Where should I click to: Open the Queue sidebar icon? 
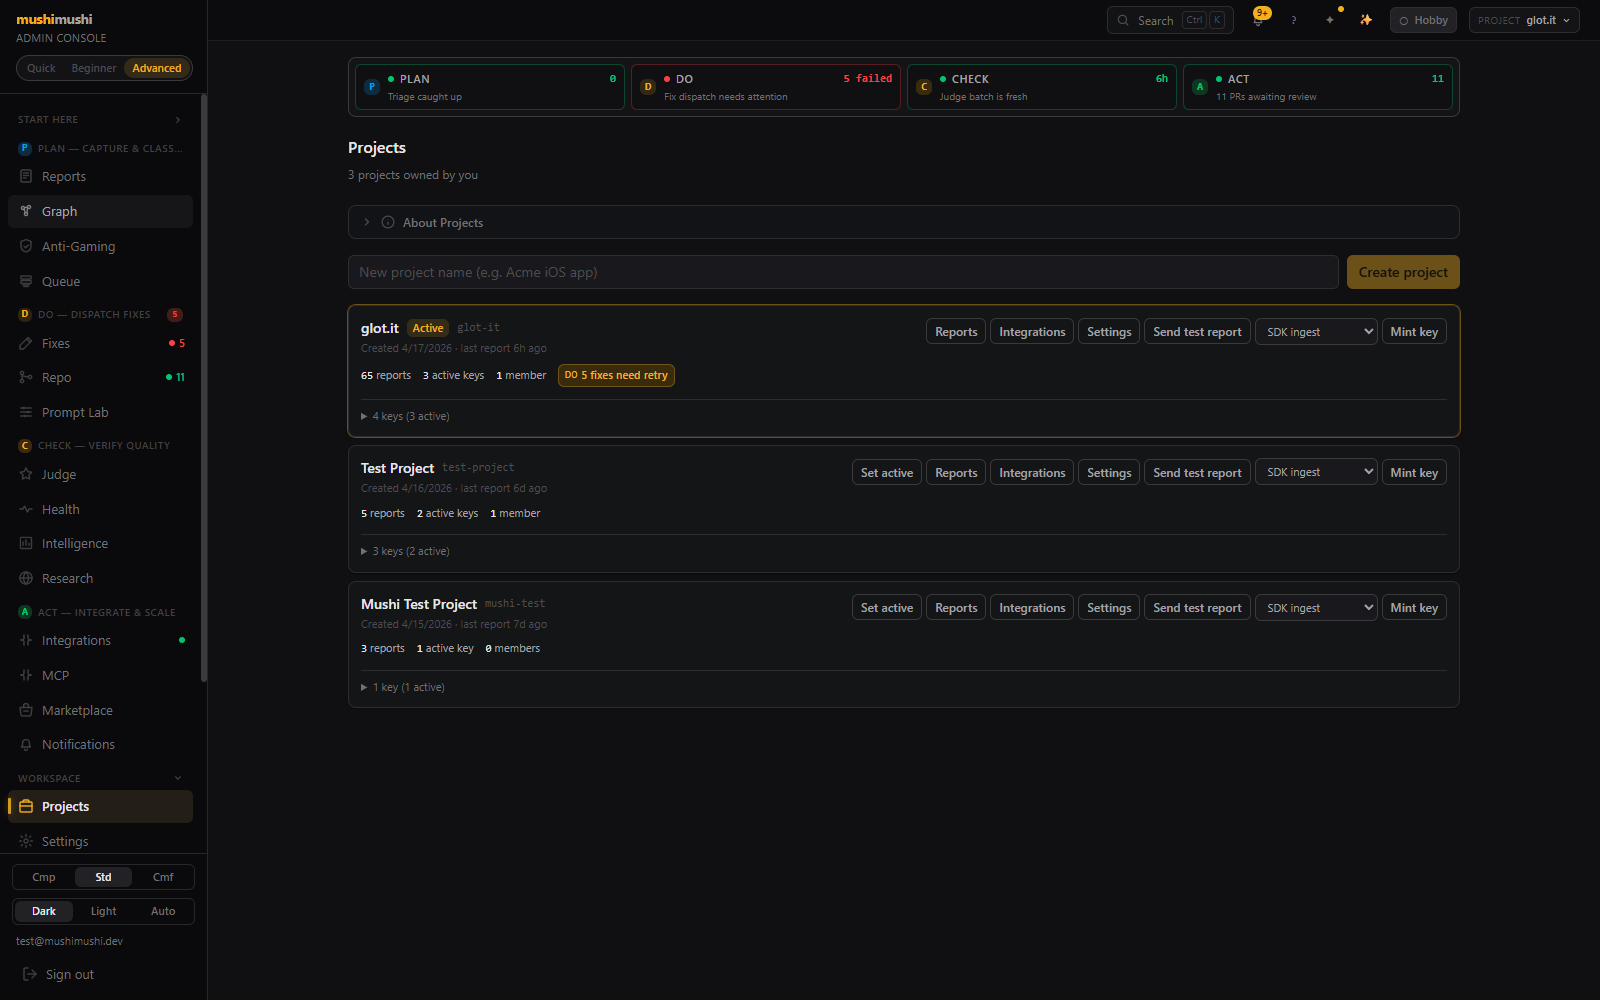point(26,281)
